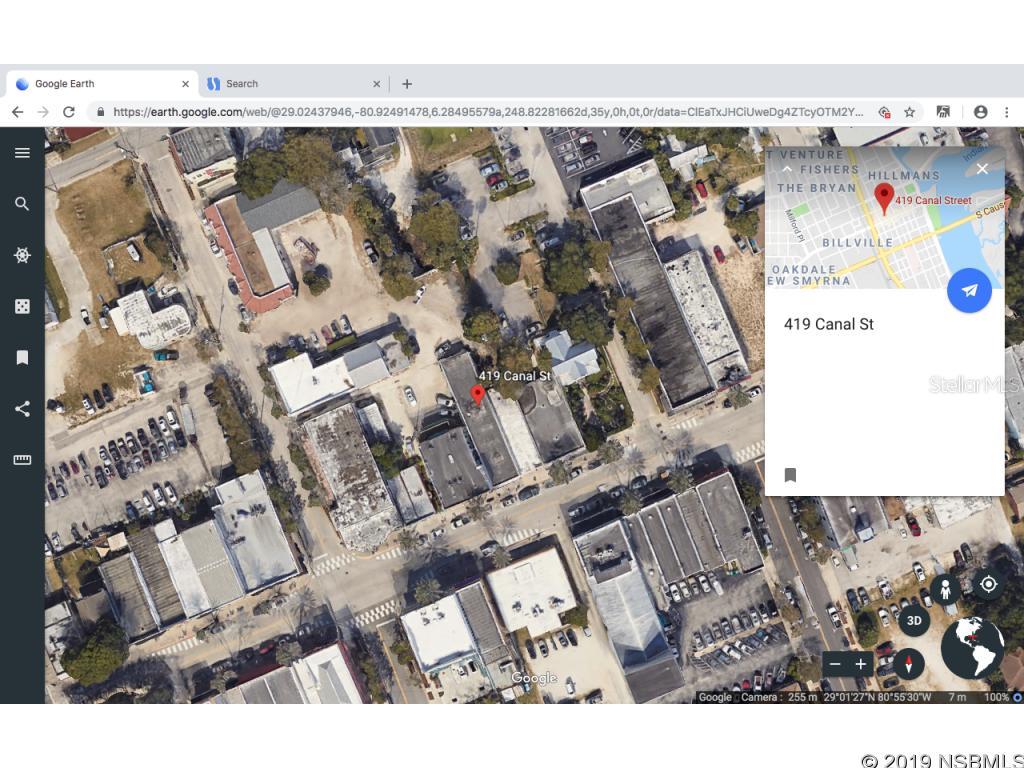Viewport: 1024px width, 768px height.
Task: Click the I'm Feeling Lucky dice icon
Action: click(x=22, y=305)
